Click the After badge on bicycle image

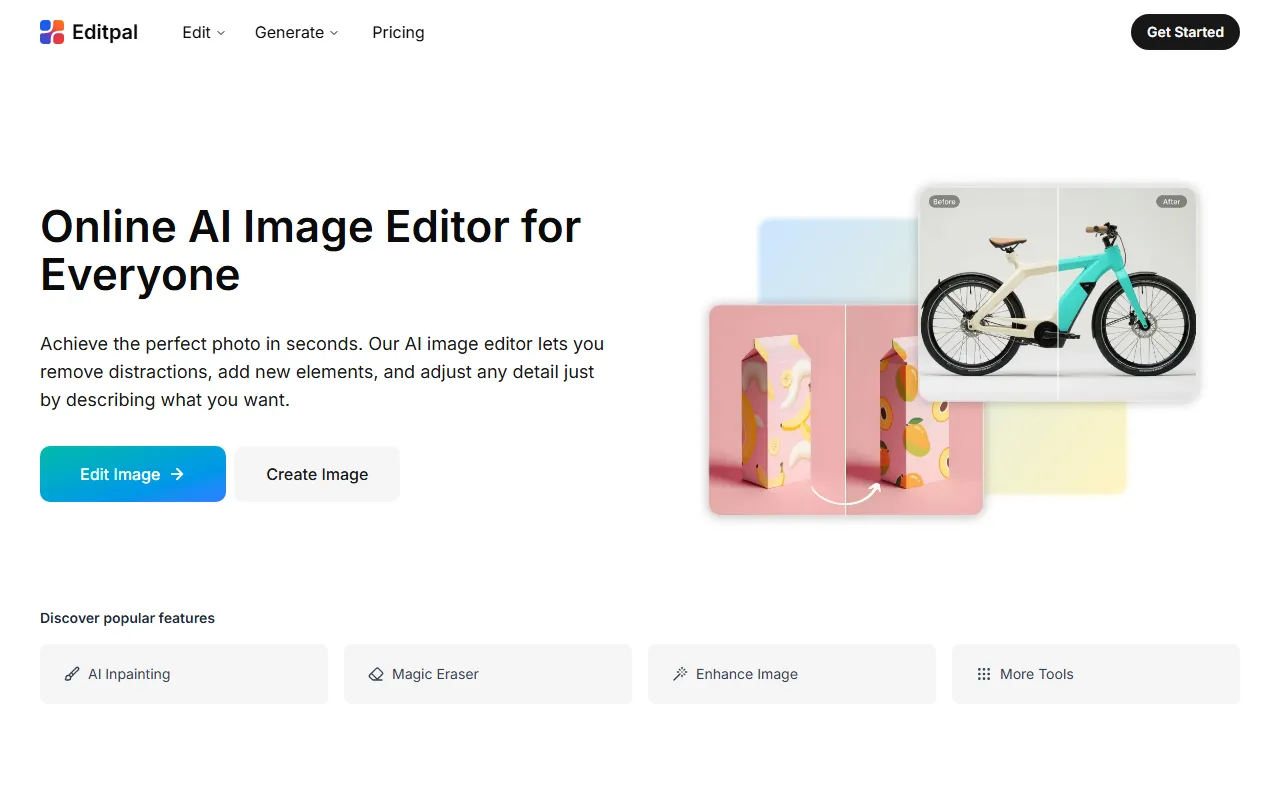pos(1171,201)
